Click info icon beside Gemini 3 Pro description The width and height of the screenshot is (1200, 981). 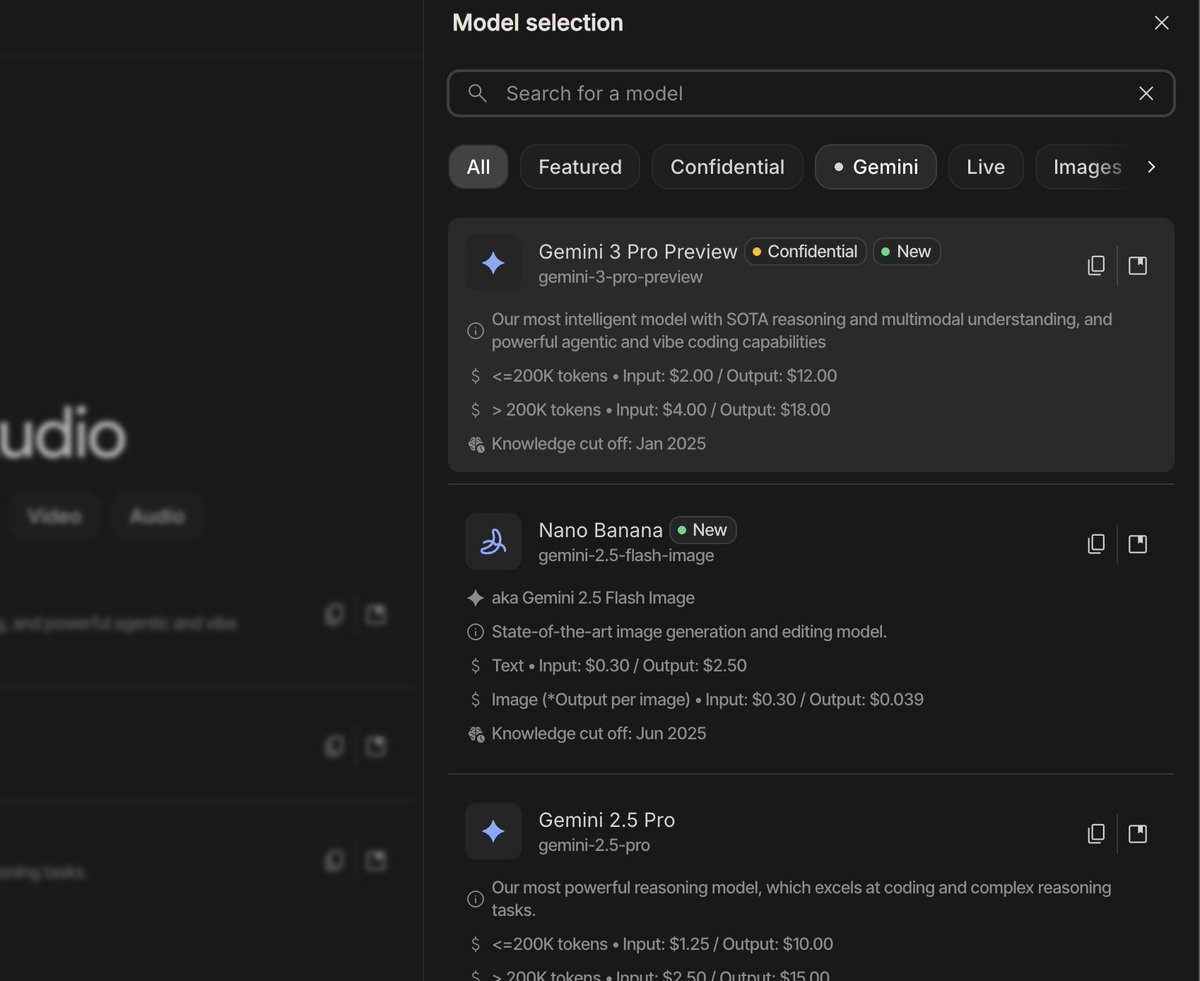pos(476,330)
